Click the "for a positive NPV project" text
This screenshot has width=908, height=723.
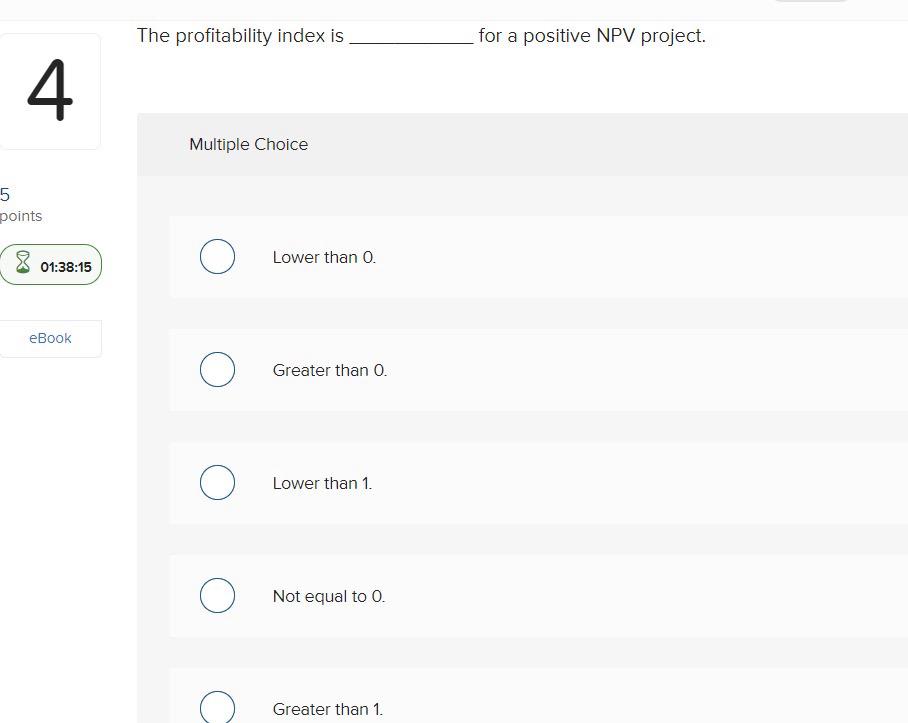click(590, 35)
